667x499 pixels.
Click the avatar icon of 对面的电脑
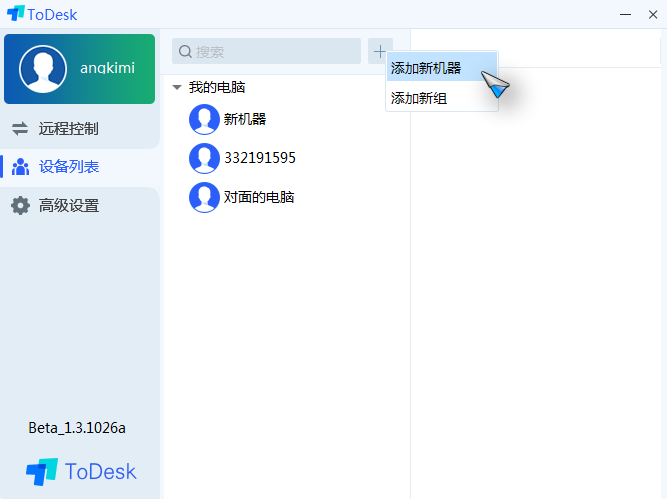(x=204, y=197)
